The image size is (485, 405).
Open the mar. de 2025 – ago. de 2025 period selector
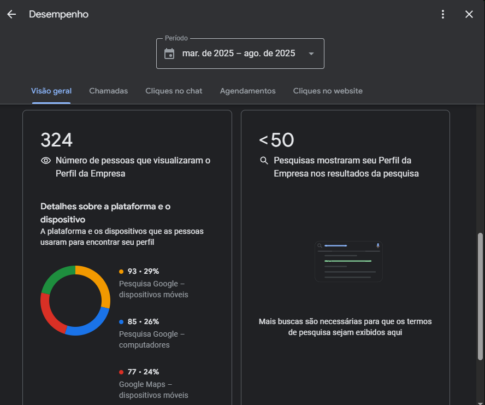point(240,54)
